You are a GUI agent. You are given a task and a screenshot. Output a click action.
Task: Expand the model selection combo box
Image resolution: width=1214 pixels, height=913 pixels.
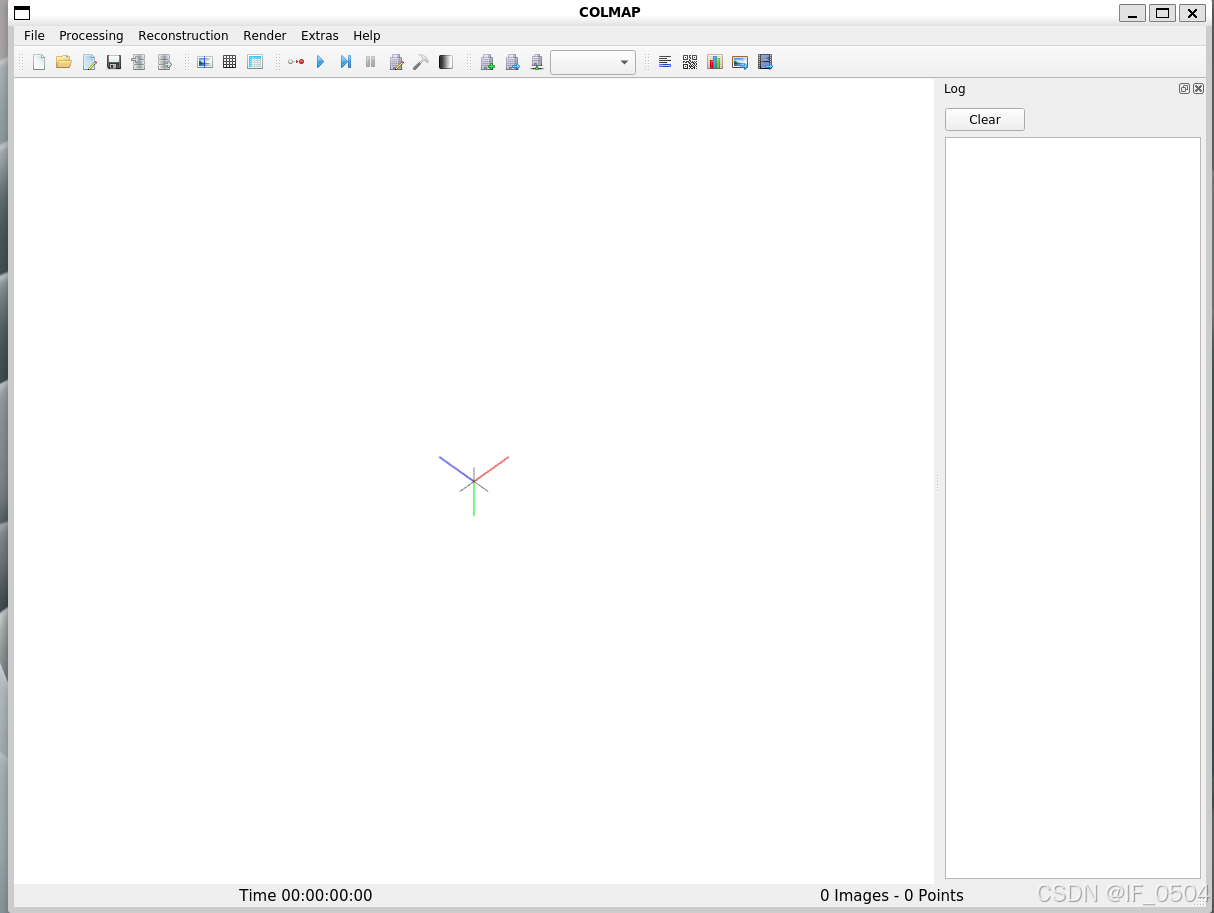click(x=593, y=62)
